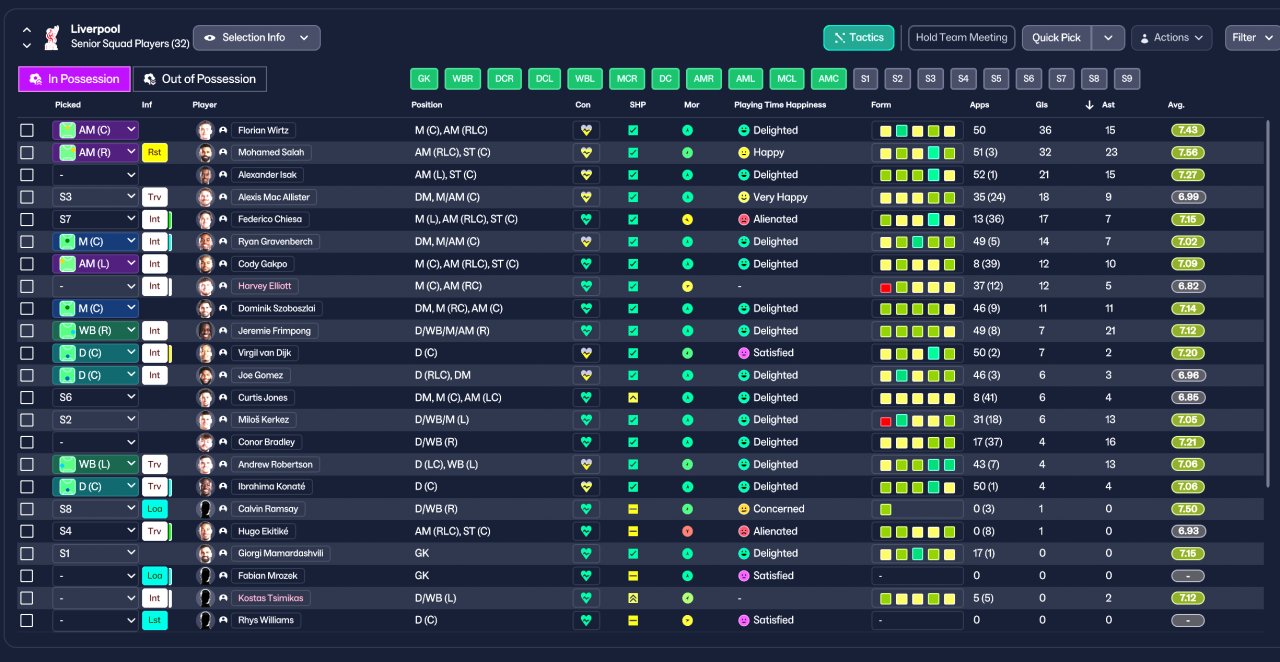Click Florian Wirtz's condition heart icon

(x=586, y=130)
